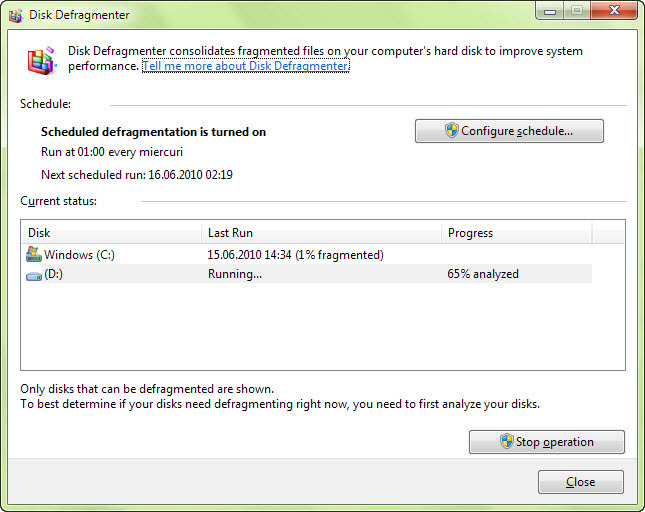Click the 'Current status:' section label
The image size is (645, 512).
click(x=58, y=201)
